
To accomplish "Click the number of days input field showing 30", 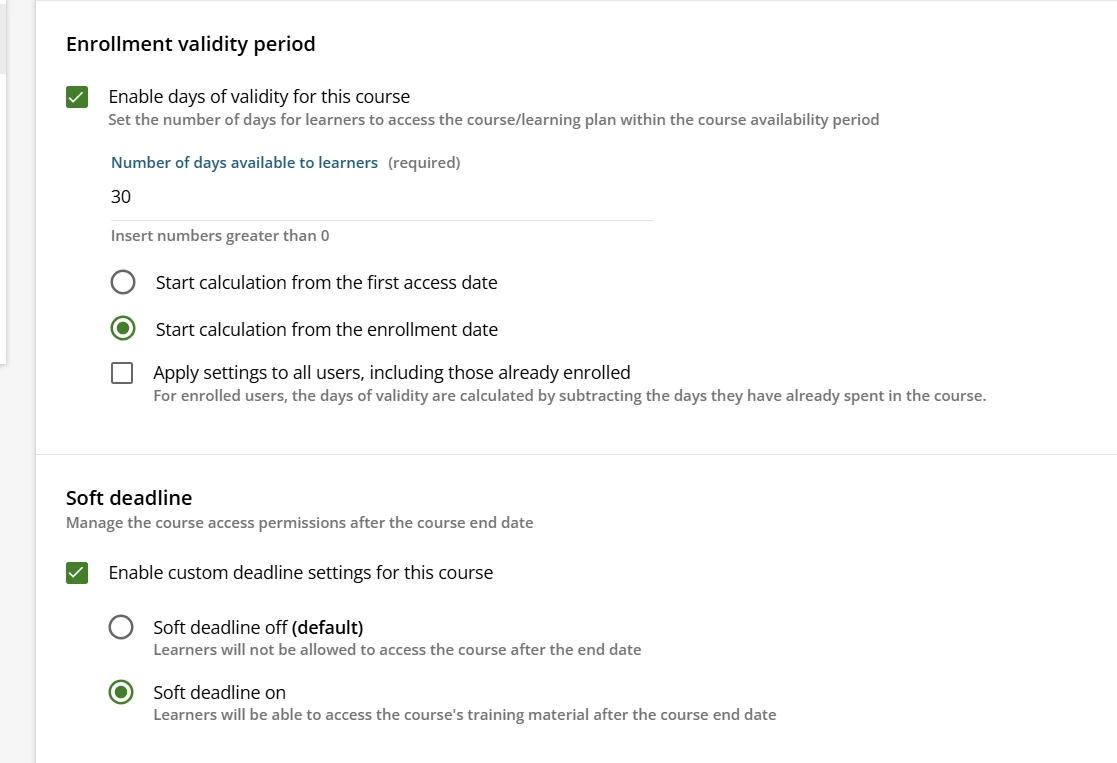I will (380, 197).
